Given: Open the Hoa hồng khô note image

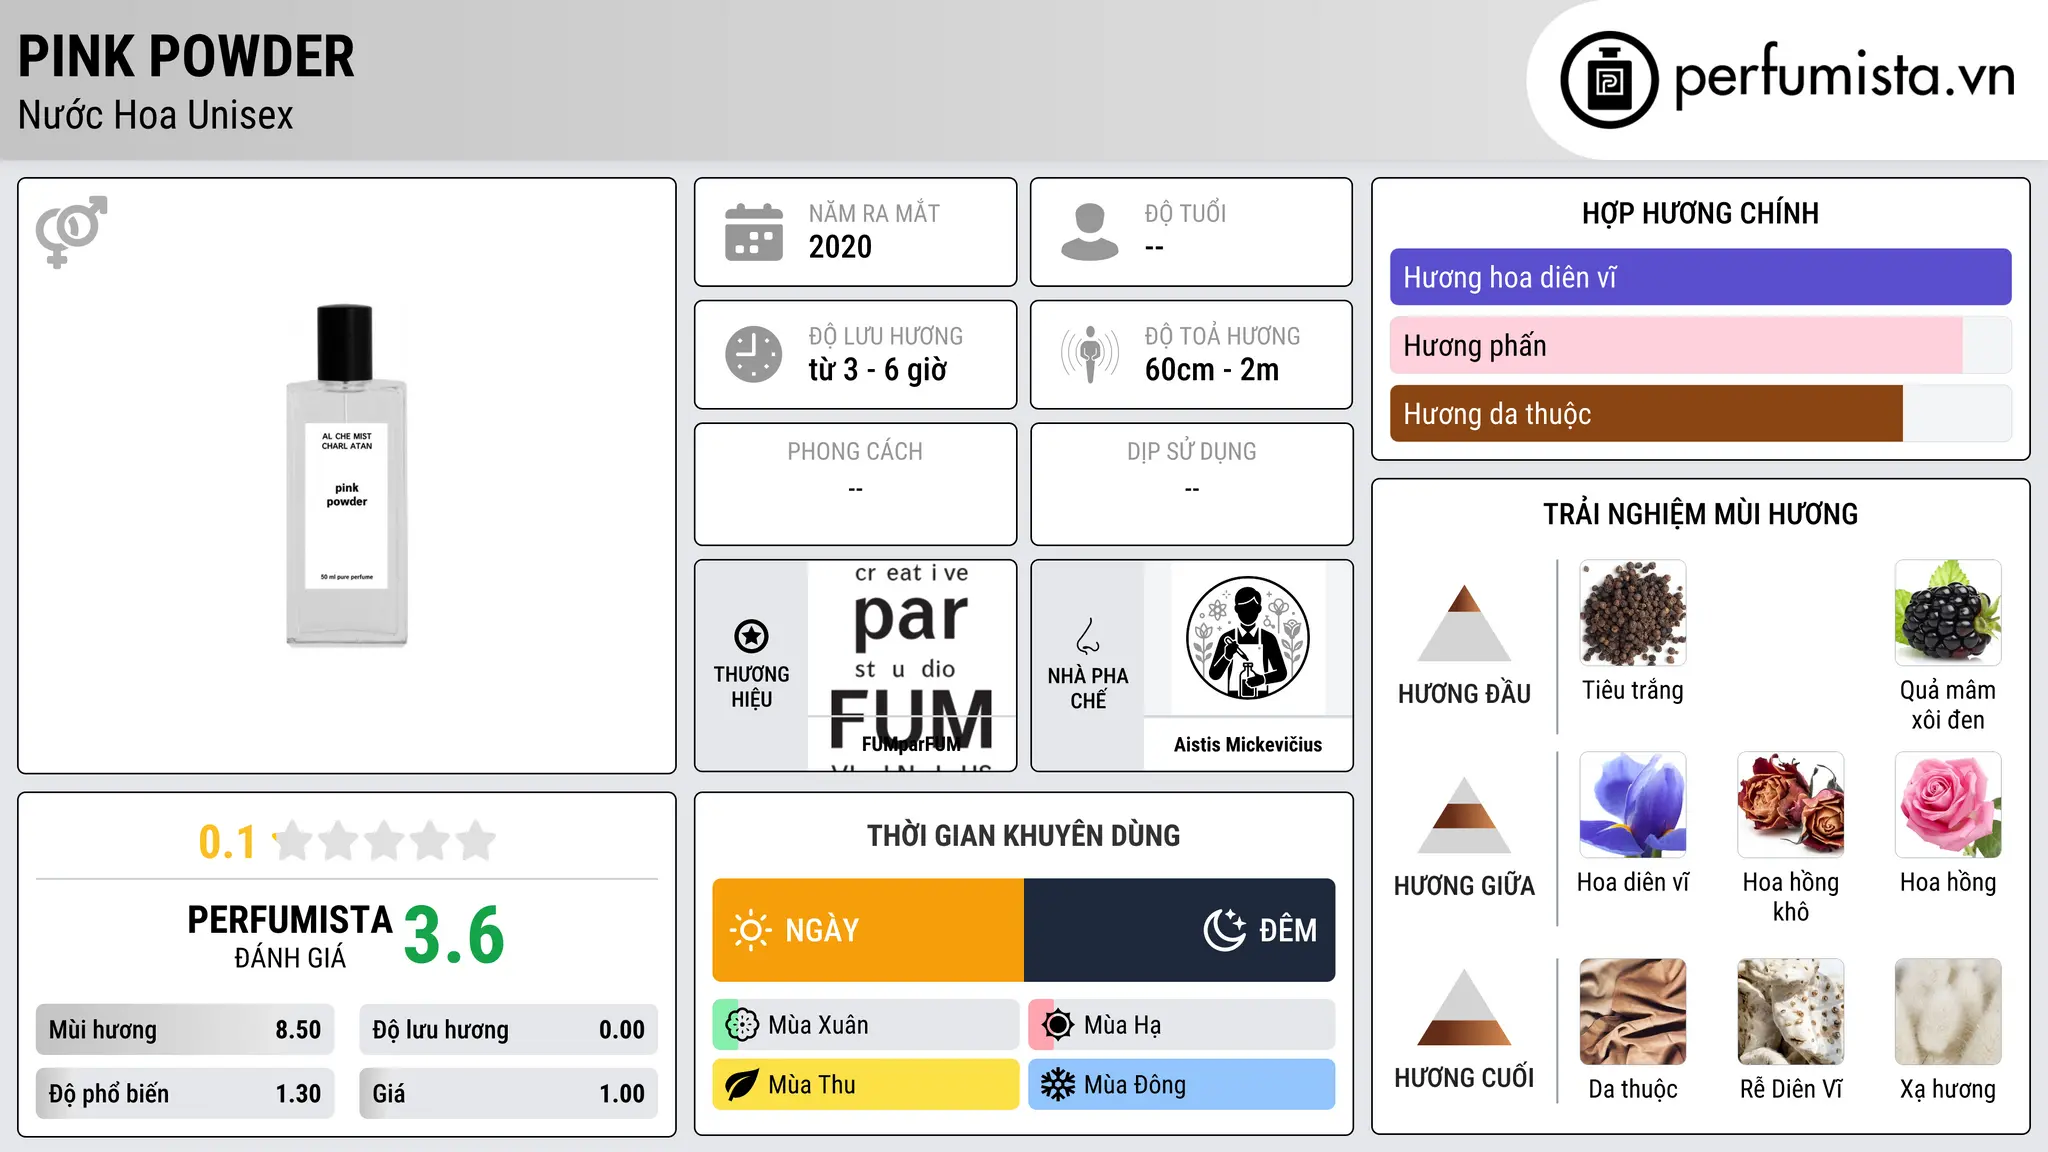Looking at the screenshot, I should [1791, 805].
